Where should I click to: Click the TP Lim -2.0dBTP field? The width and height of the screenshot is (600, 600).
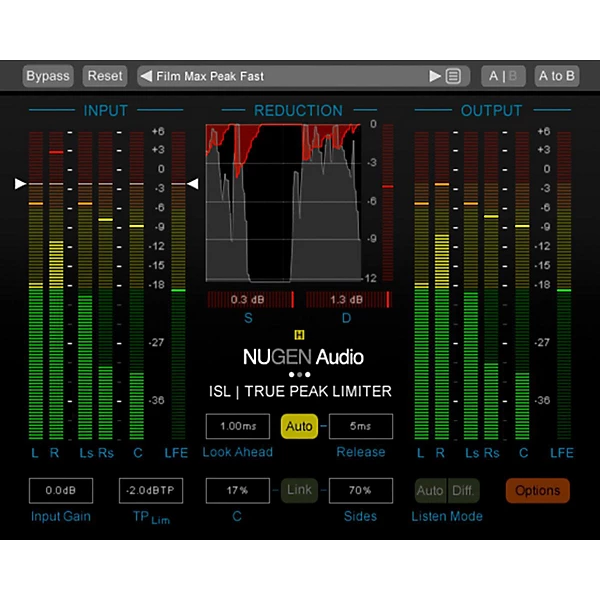click(x=151, y=490)
